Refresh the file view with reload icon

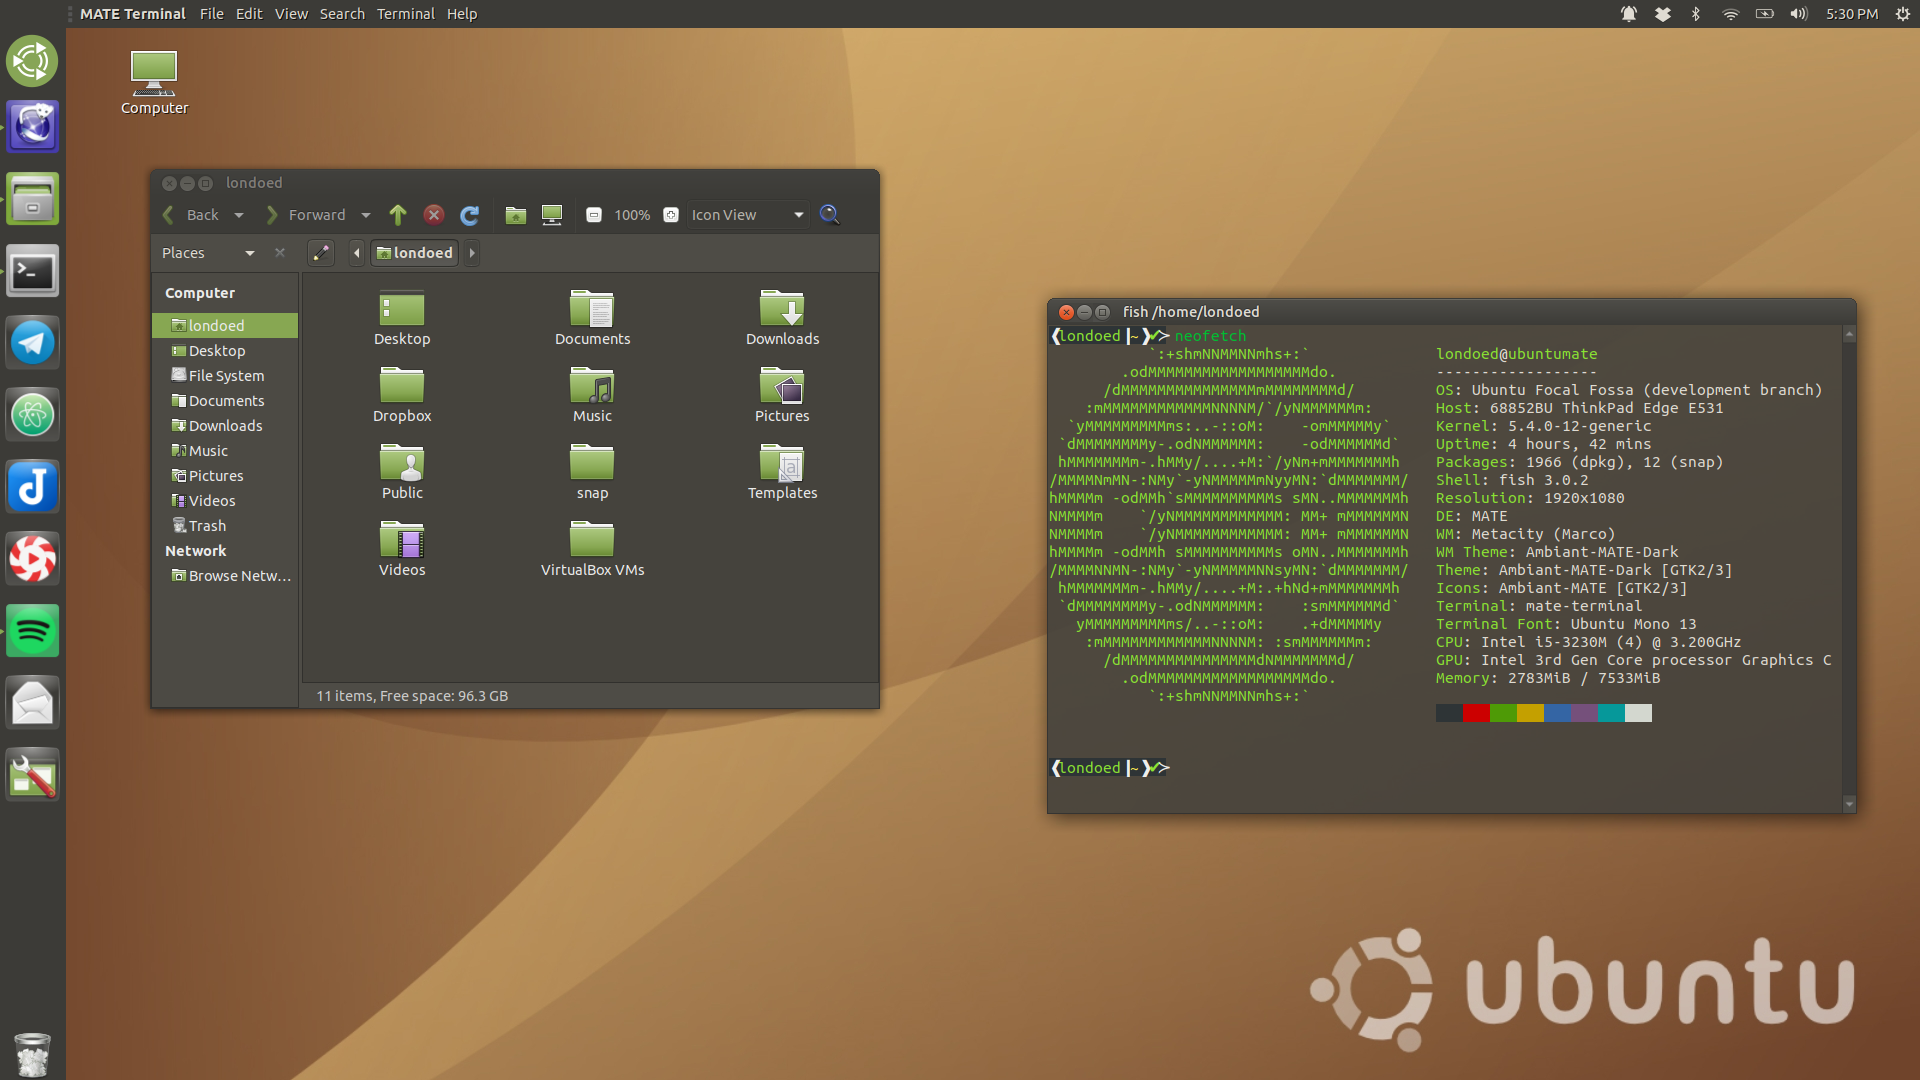click(470, 215)
